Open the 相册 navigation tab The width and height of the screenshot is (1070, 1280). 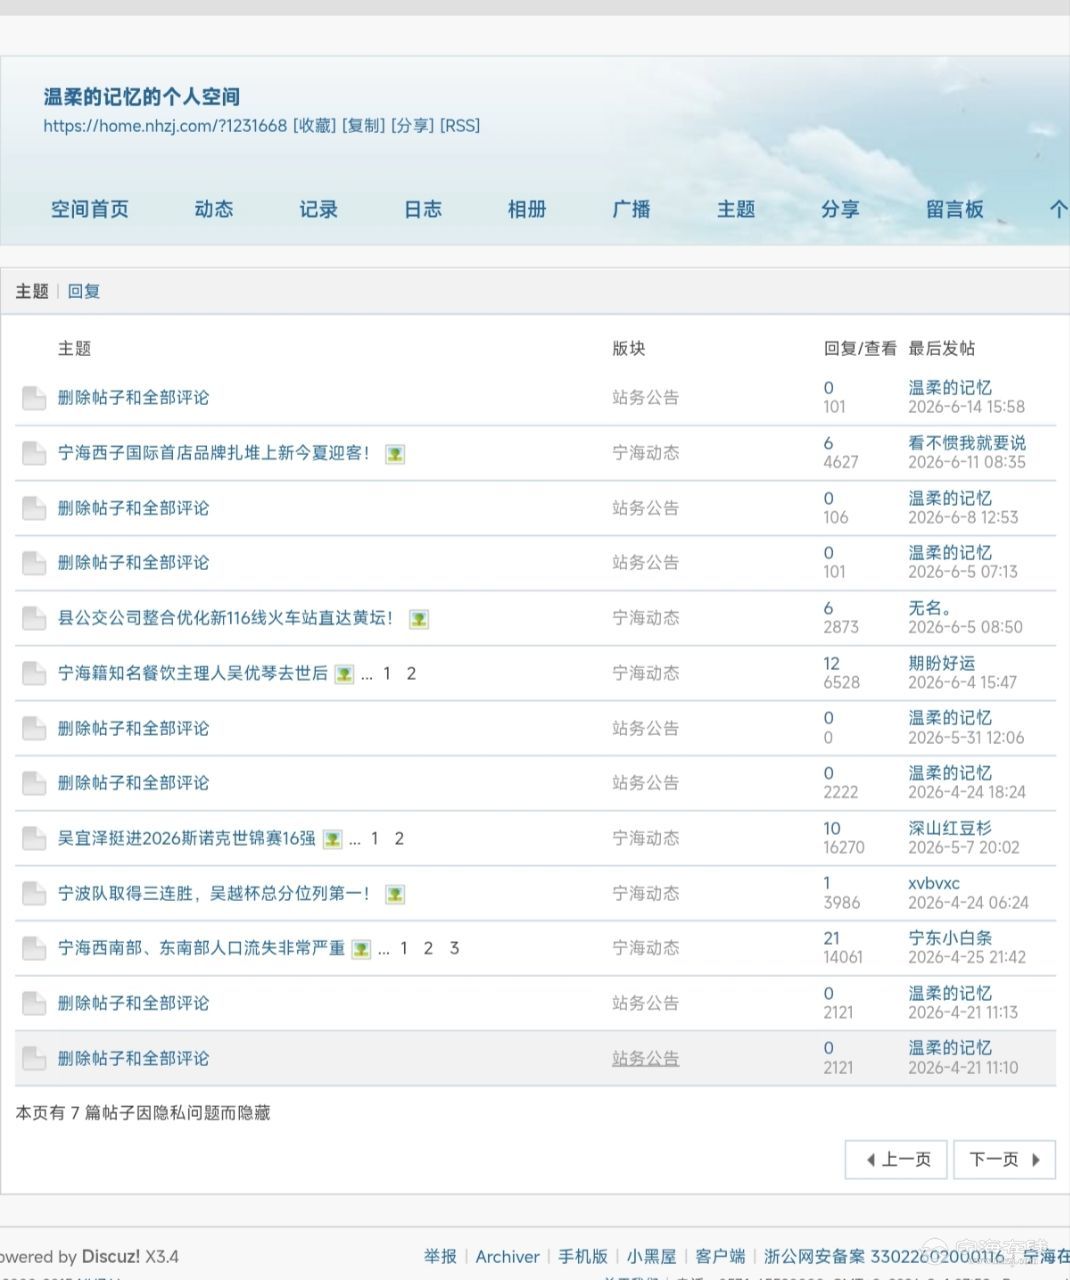coord(527,209)
